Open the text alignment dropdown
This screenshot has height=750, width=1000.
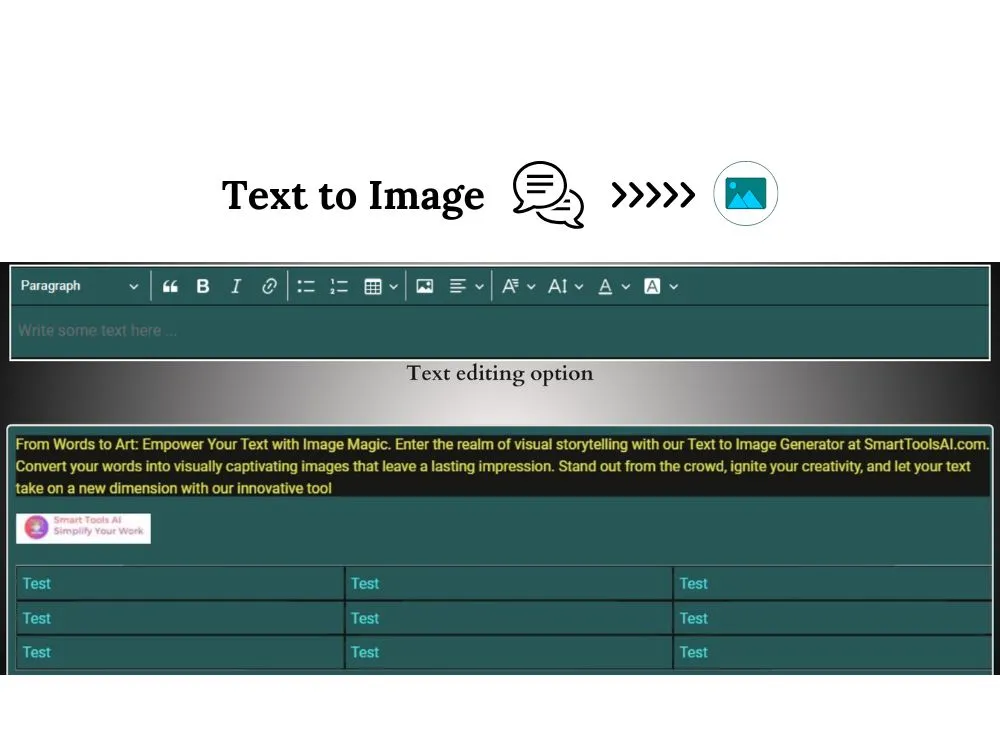[466, 287]
